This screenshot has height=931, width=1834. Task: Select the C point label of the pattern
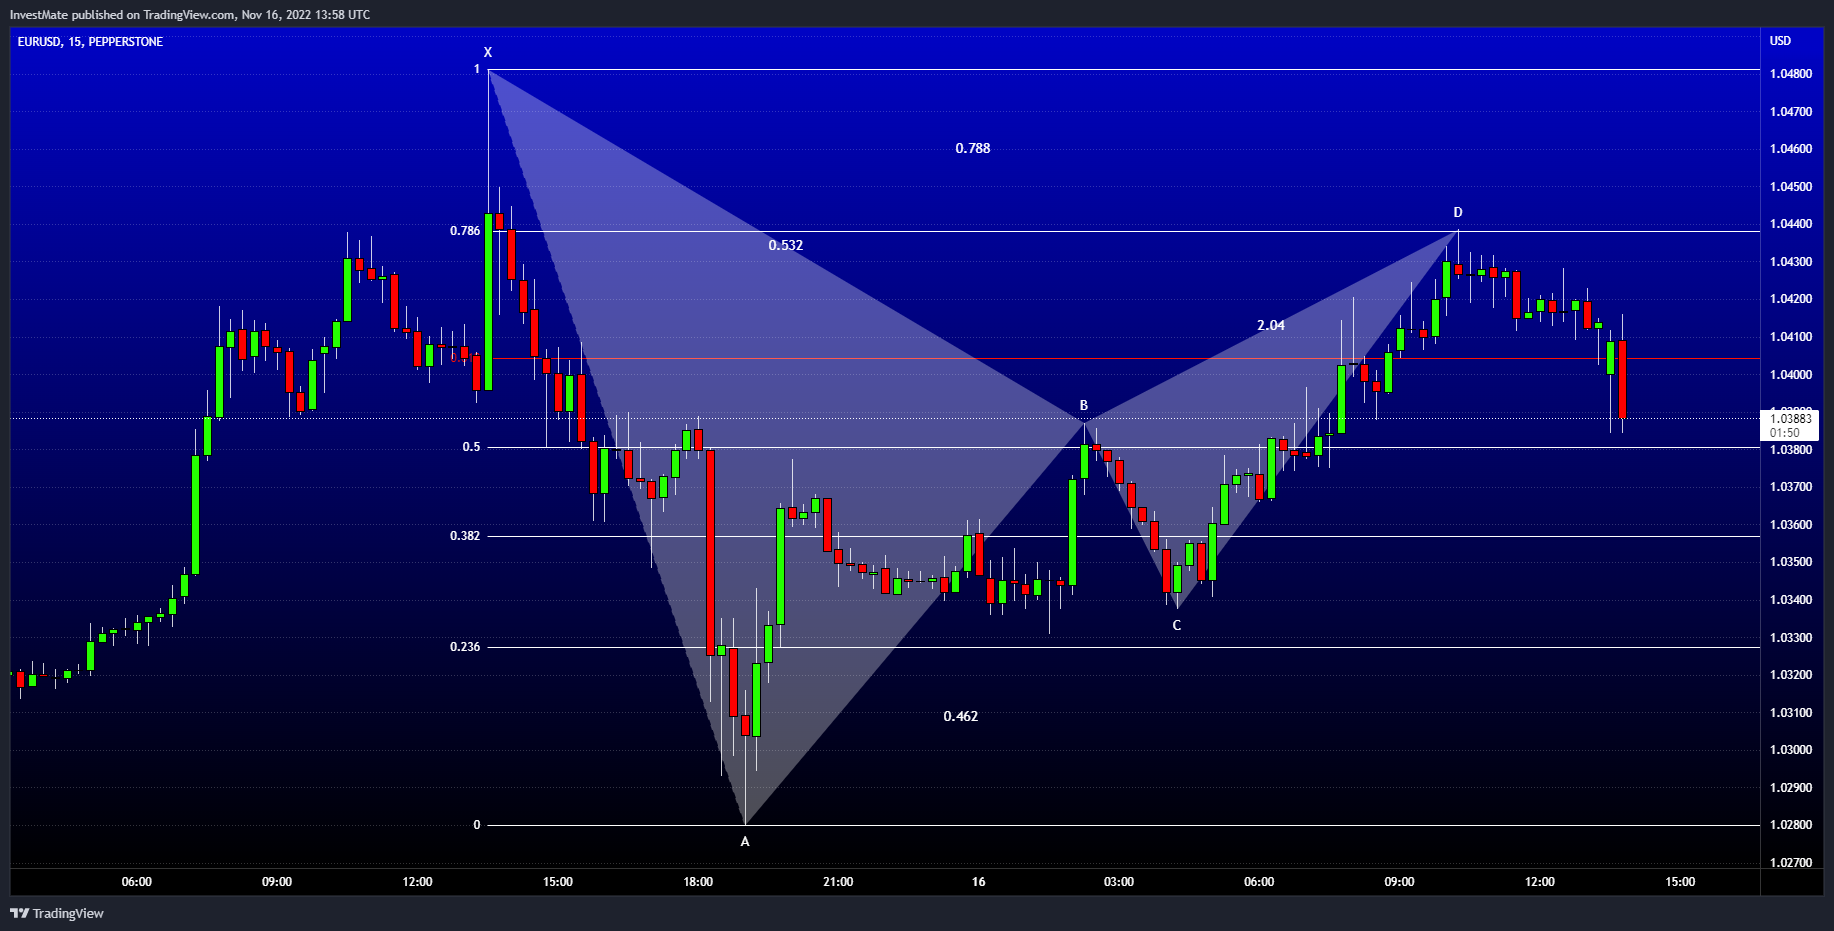pos(1177,625)
